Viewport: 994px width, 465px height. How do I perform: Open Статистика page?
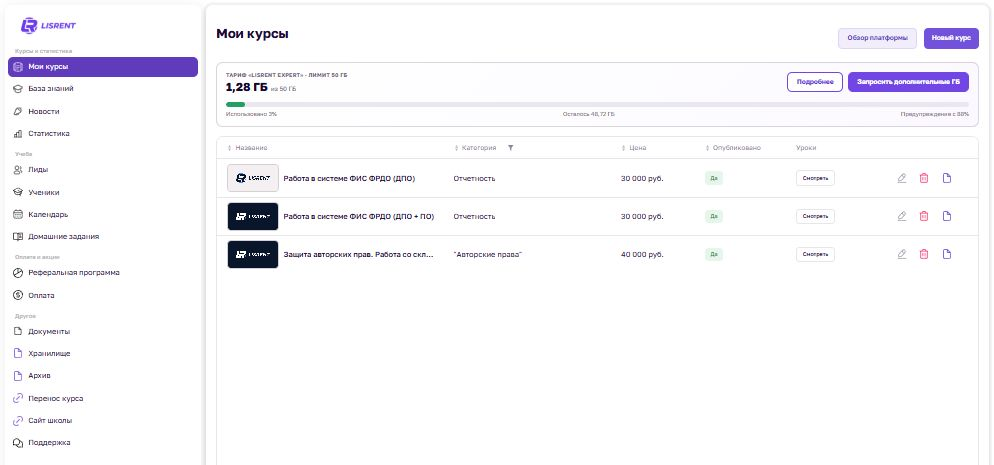pyautogui.click(x=103, y=134)
